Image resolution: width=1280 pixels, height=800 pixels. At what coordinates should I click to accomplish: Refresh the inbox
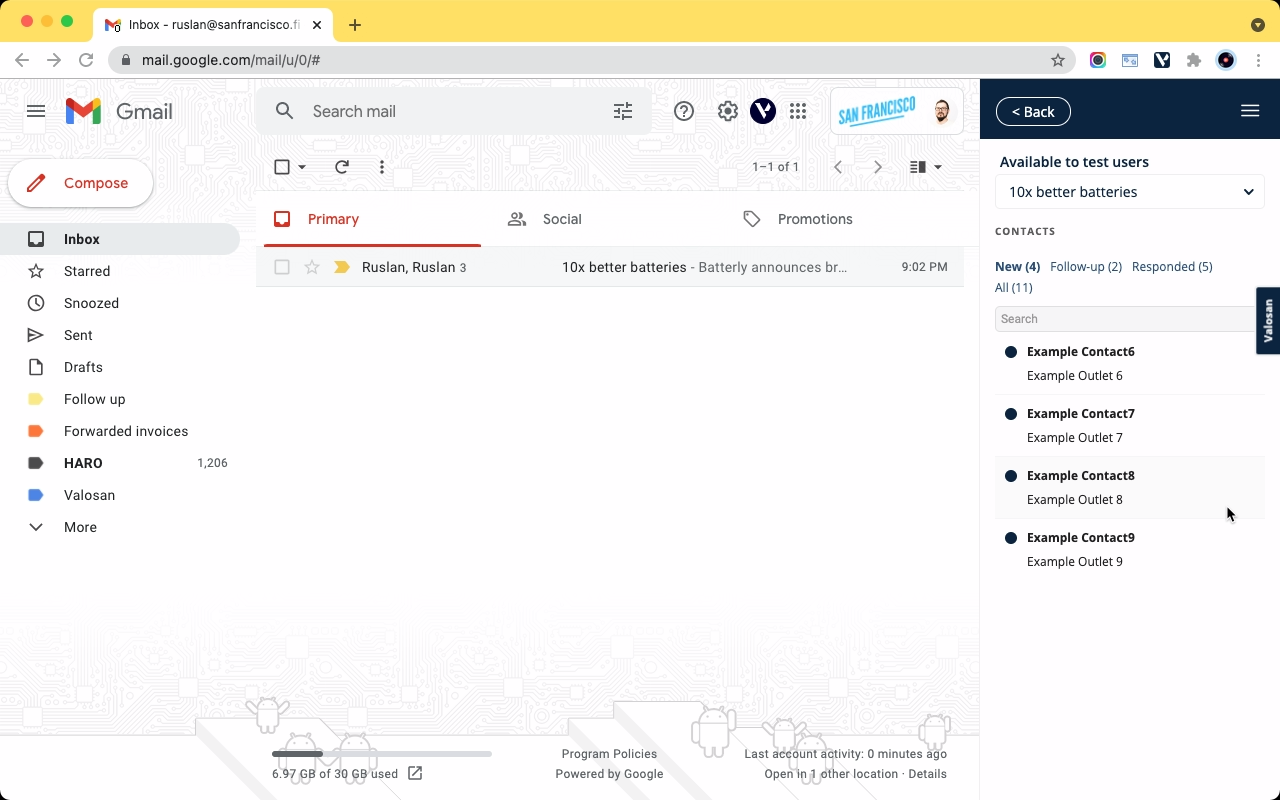point(342,167)
